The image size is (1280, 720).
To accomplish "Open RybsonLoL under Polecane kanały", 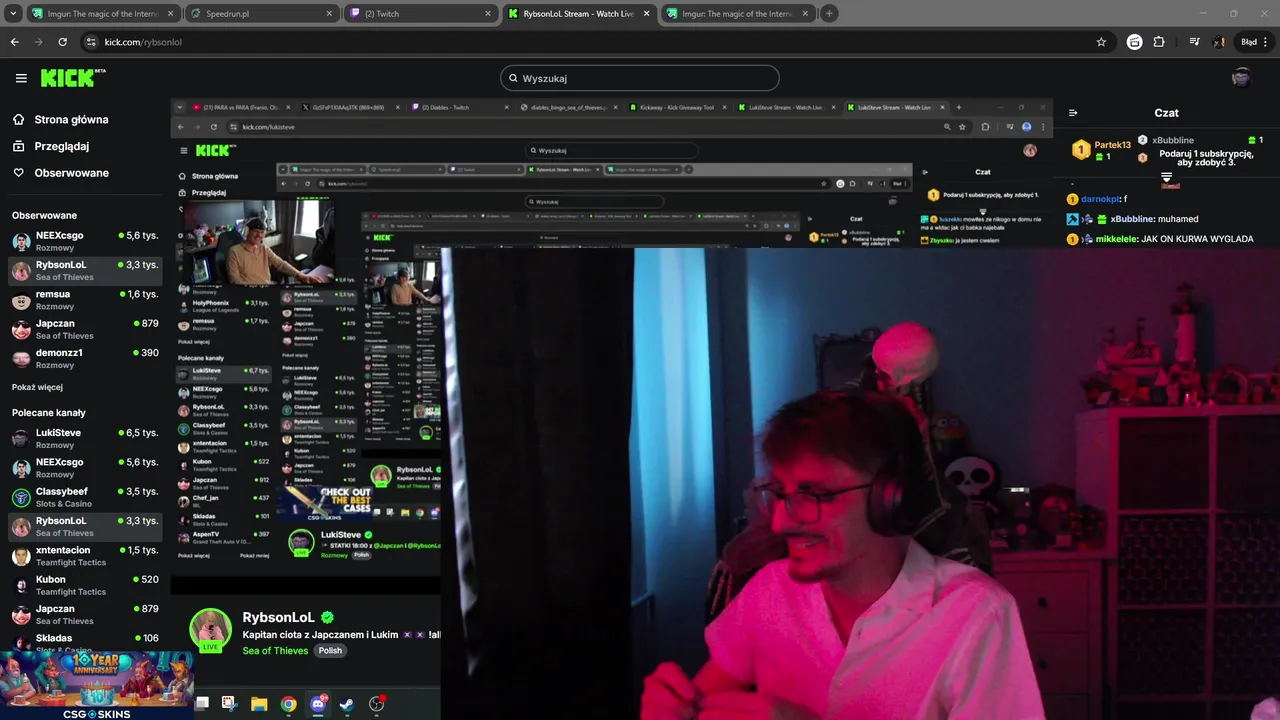I will pos(84,526).
